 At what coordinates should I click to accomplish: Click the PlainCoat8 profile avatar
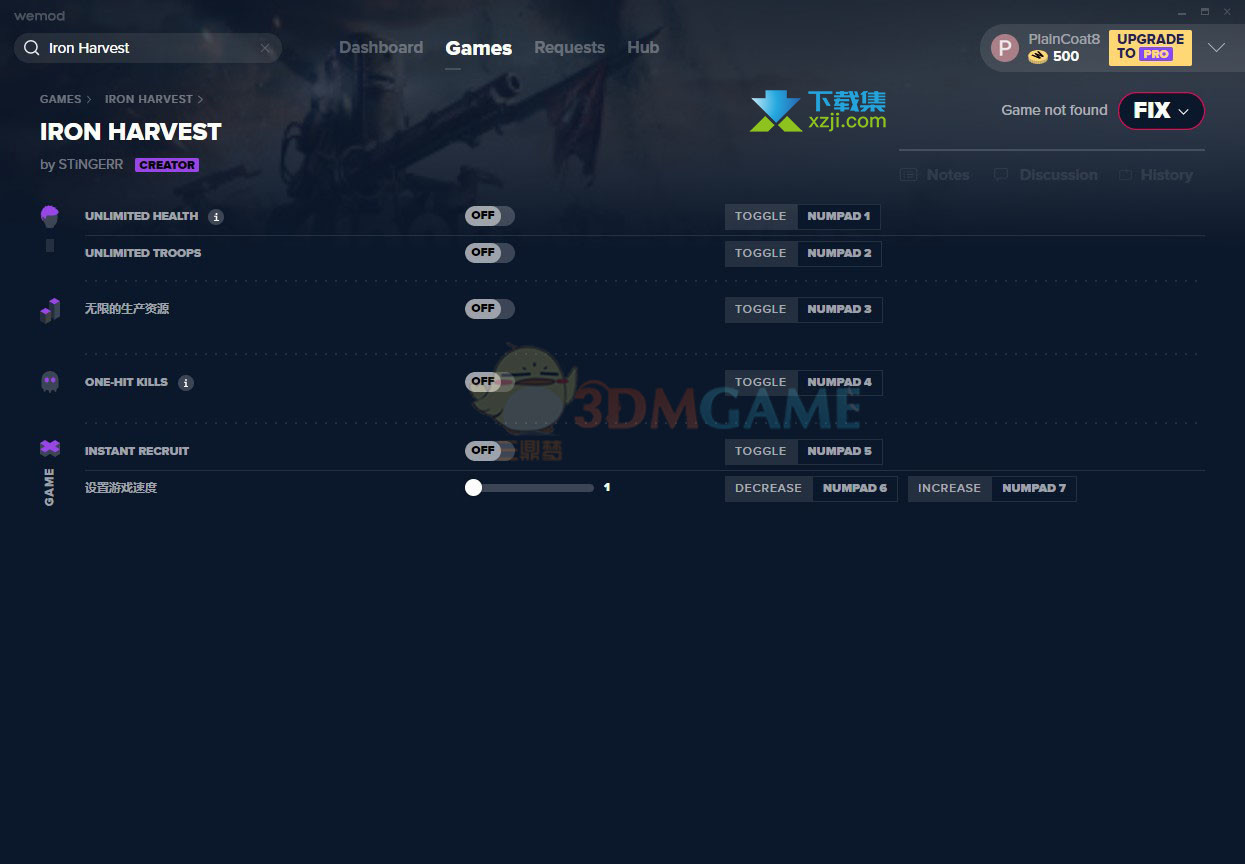pos(1004,47)
